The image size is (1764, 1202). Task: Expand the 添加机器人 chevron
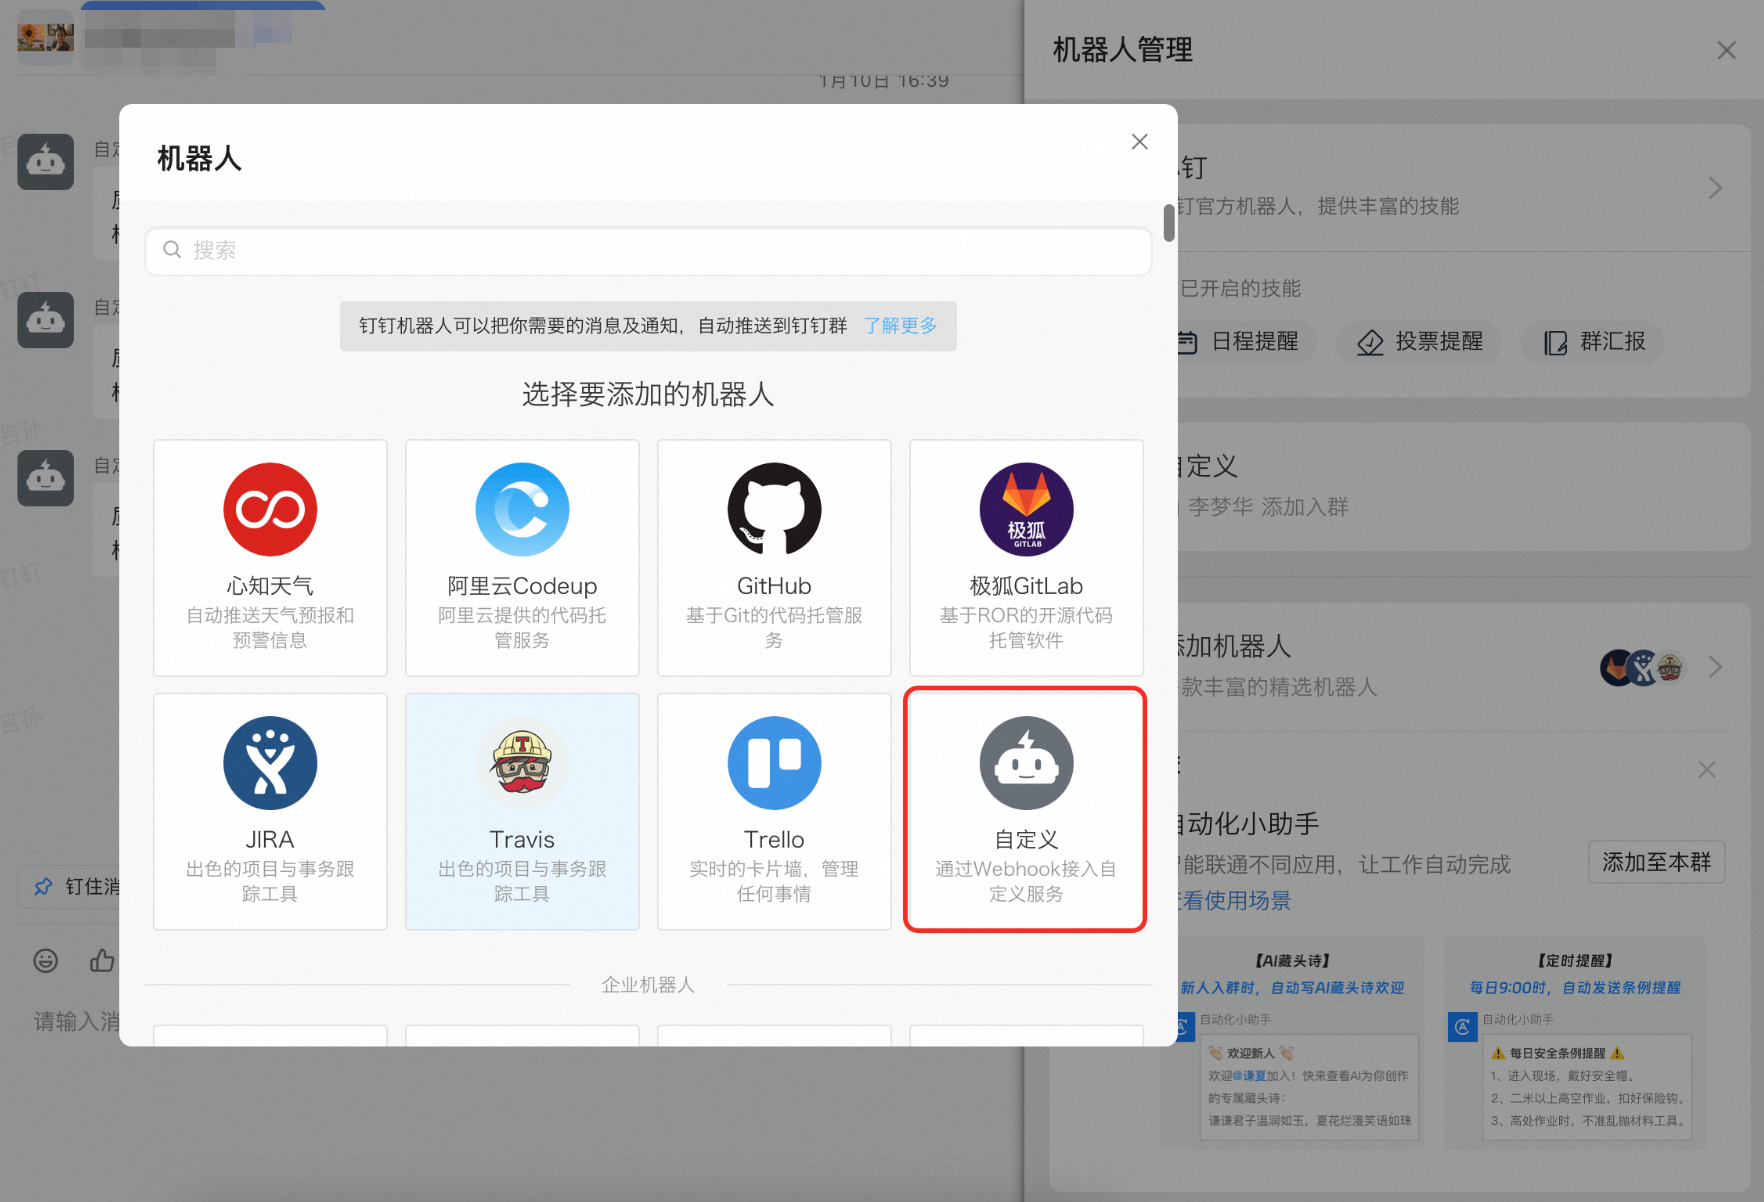[1715, 667]
